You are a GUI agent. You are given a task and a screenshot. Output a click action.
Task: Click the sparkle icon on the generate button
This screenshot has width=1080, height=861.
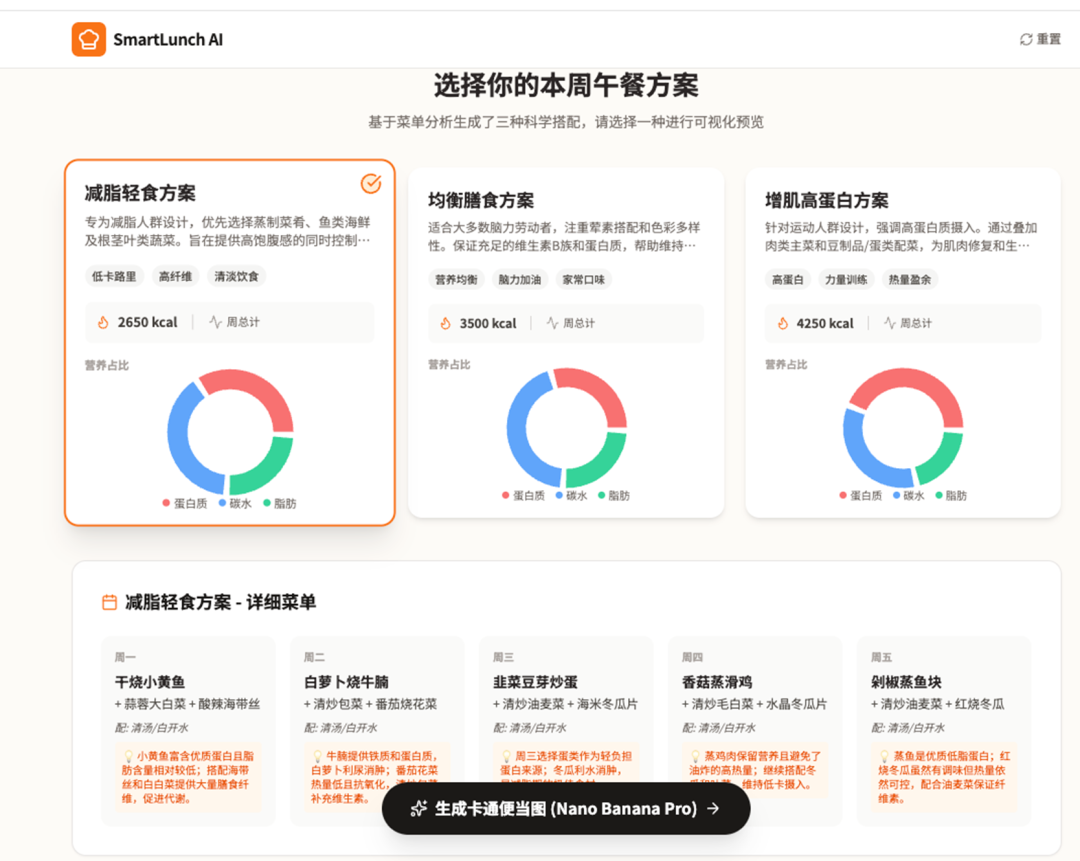pyautogui.click(x=419, y=808)
